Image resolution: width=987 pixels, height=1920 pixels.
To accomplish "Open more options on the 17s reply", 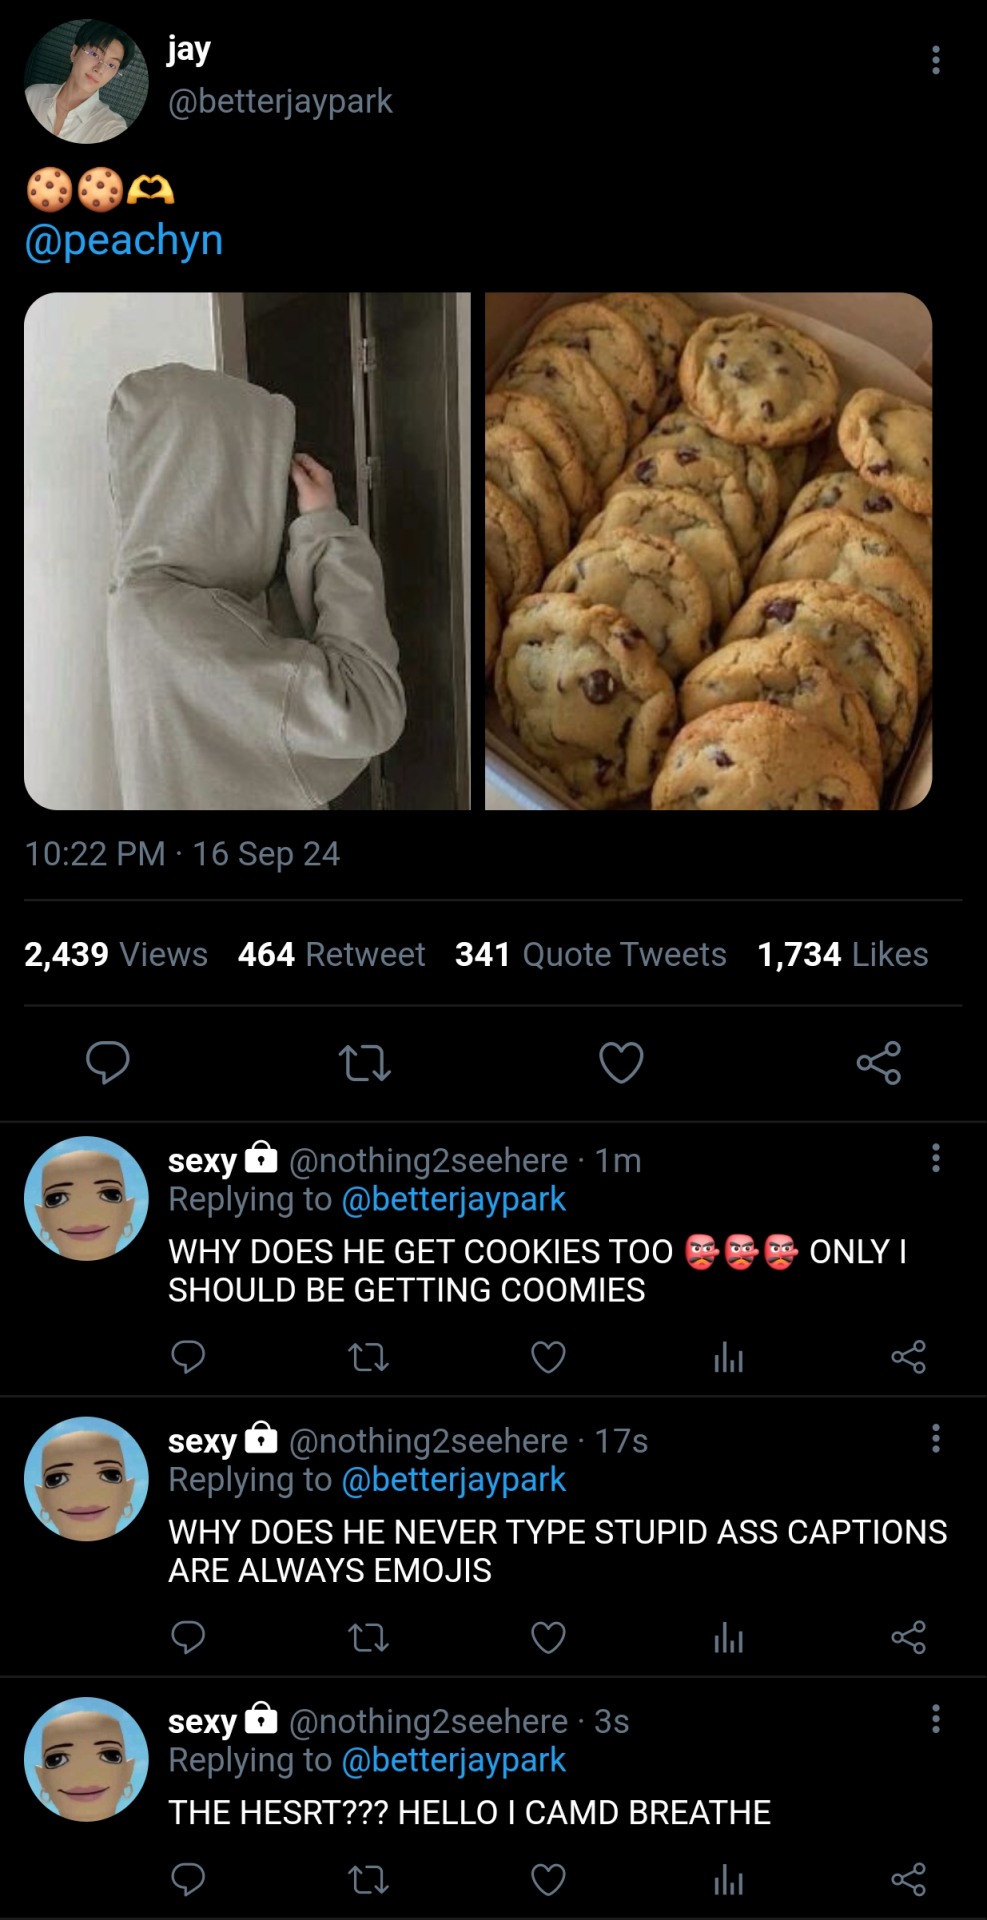I will [x=935, y=1439].
